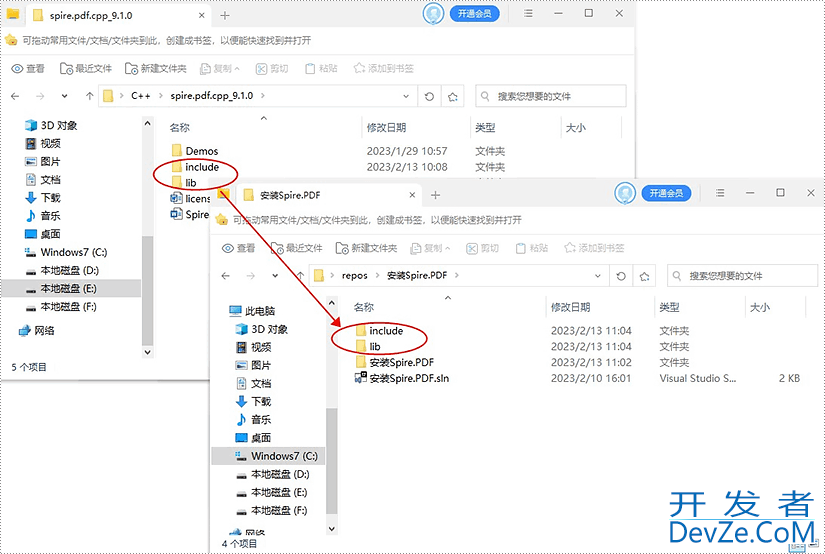Select 桌面 in front window sidebar
Screen dimensions: 825x554
coord(254,438)
